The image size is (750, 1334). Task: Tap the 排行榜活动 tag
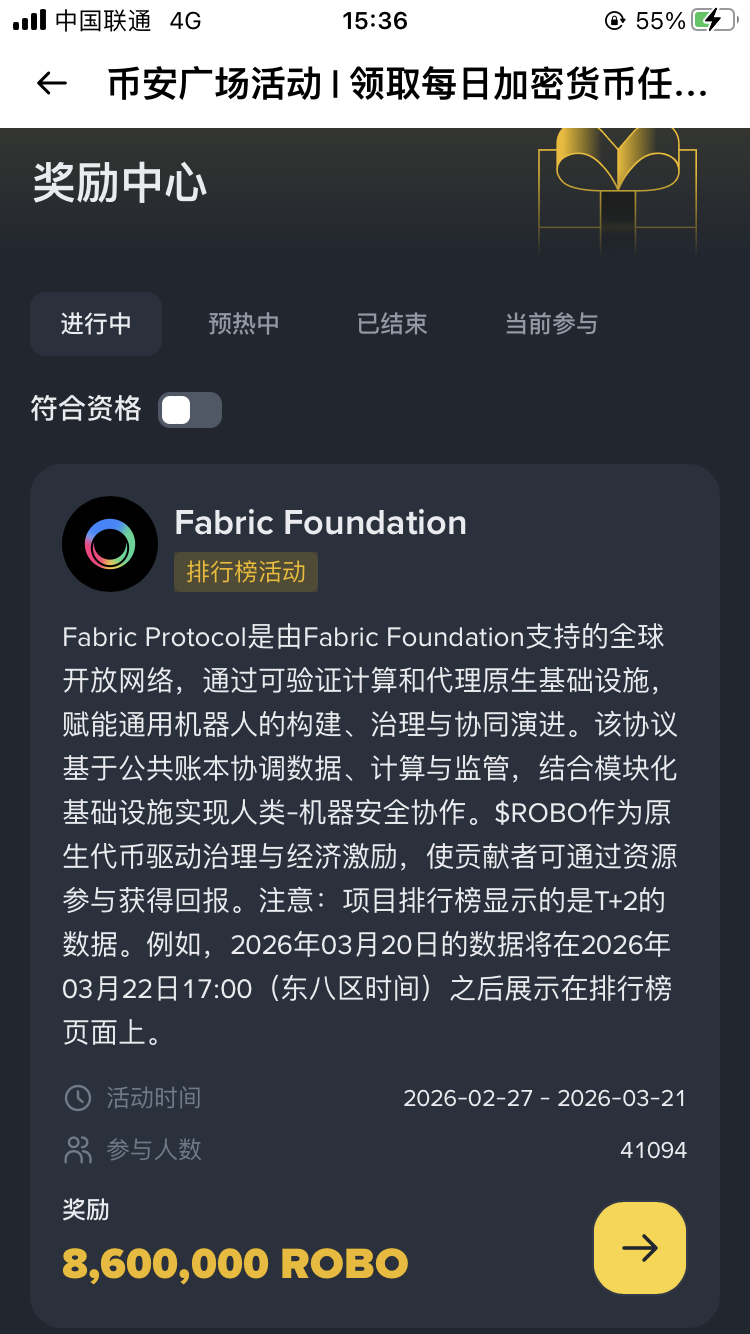point(246,572)
